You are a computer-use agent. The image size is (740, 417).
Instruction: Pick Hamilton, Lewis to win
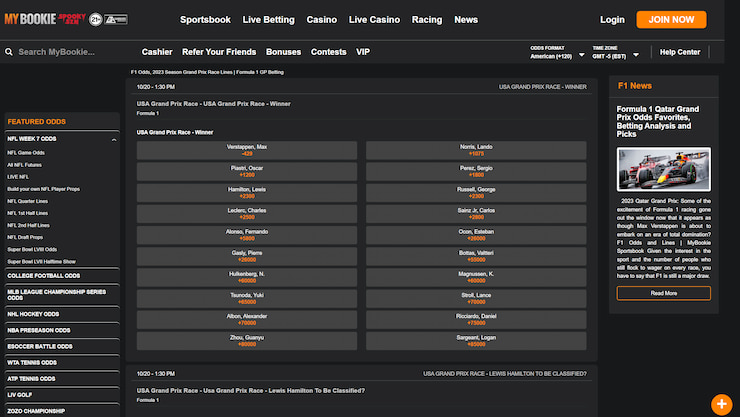pyautogui.click(x=247, y=192)
